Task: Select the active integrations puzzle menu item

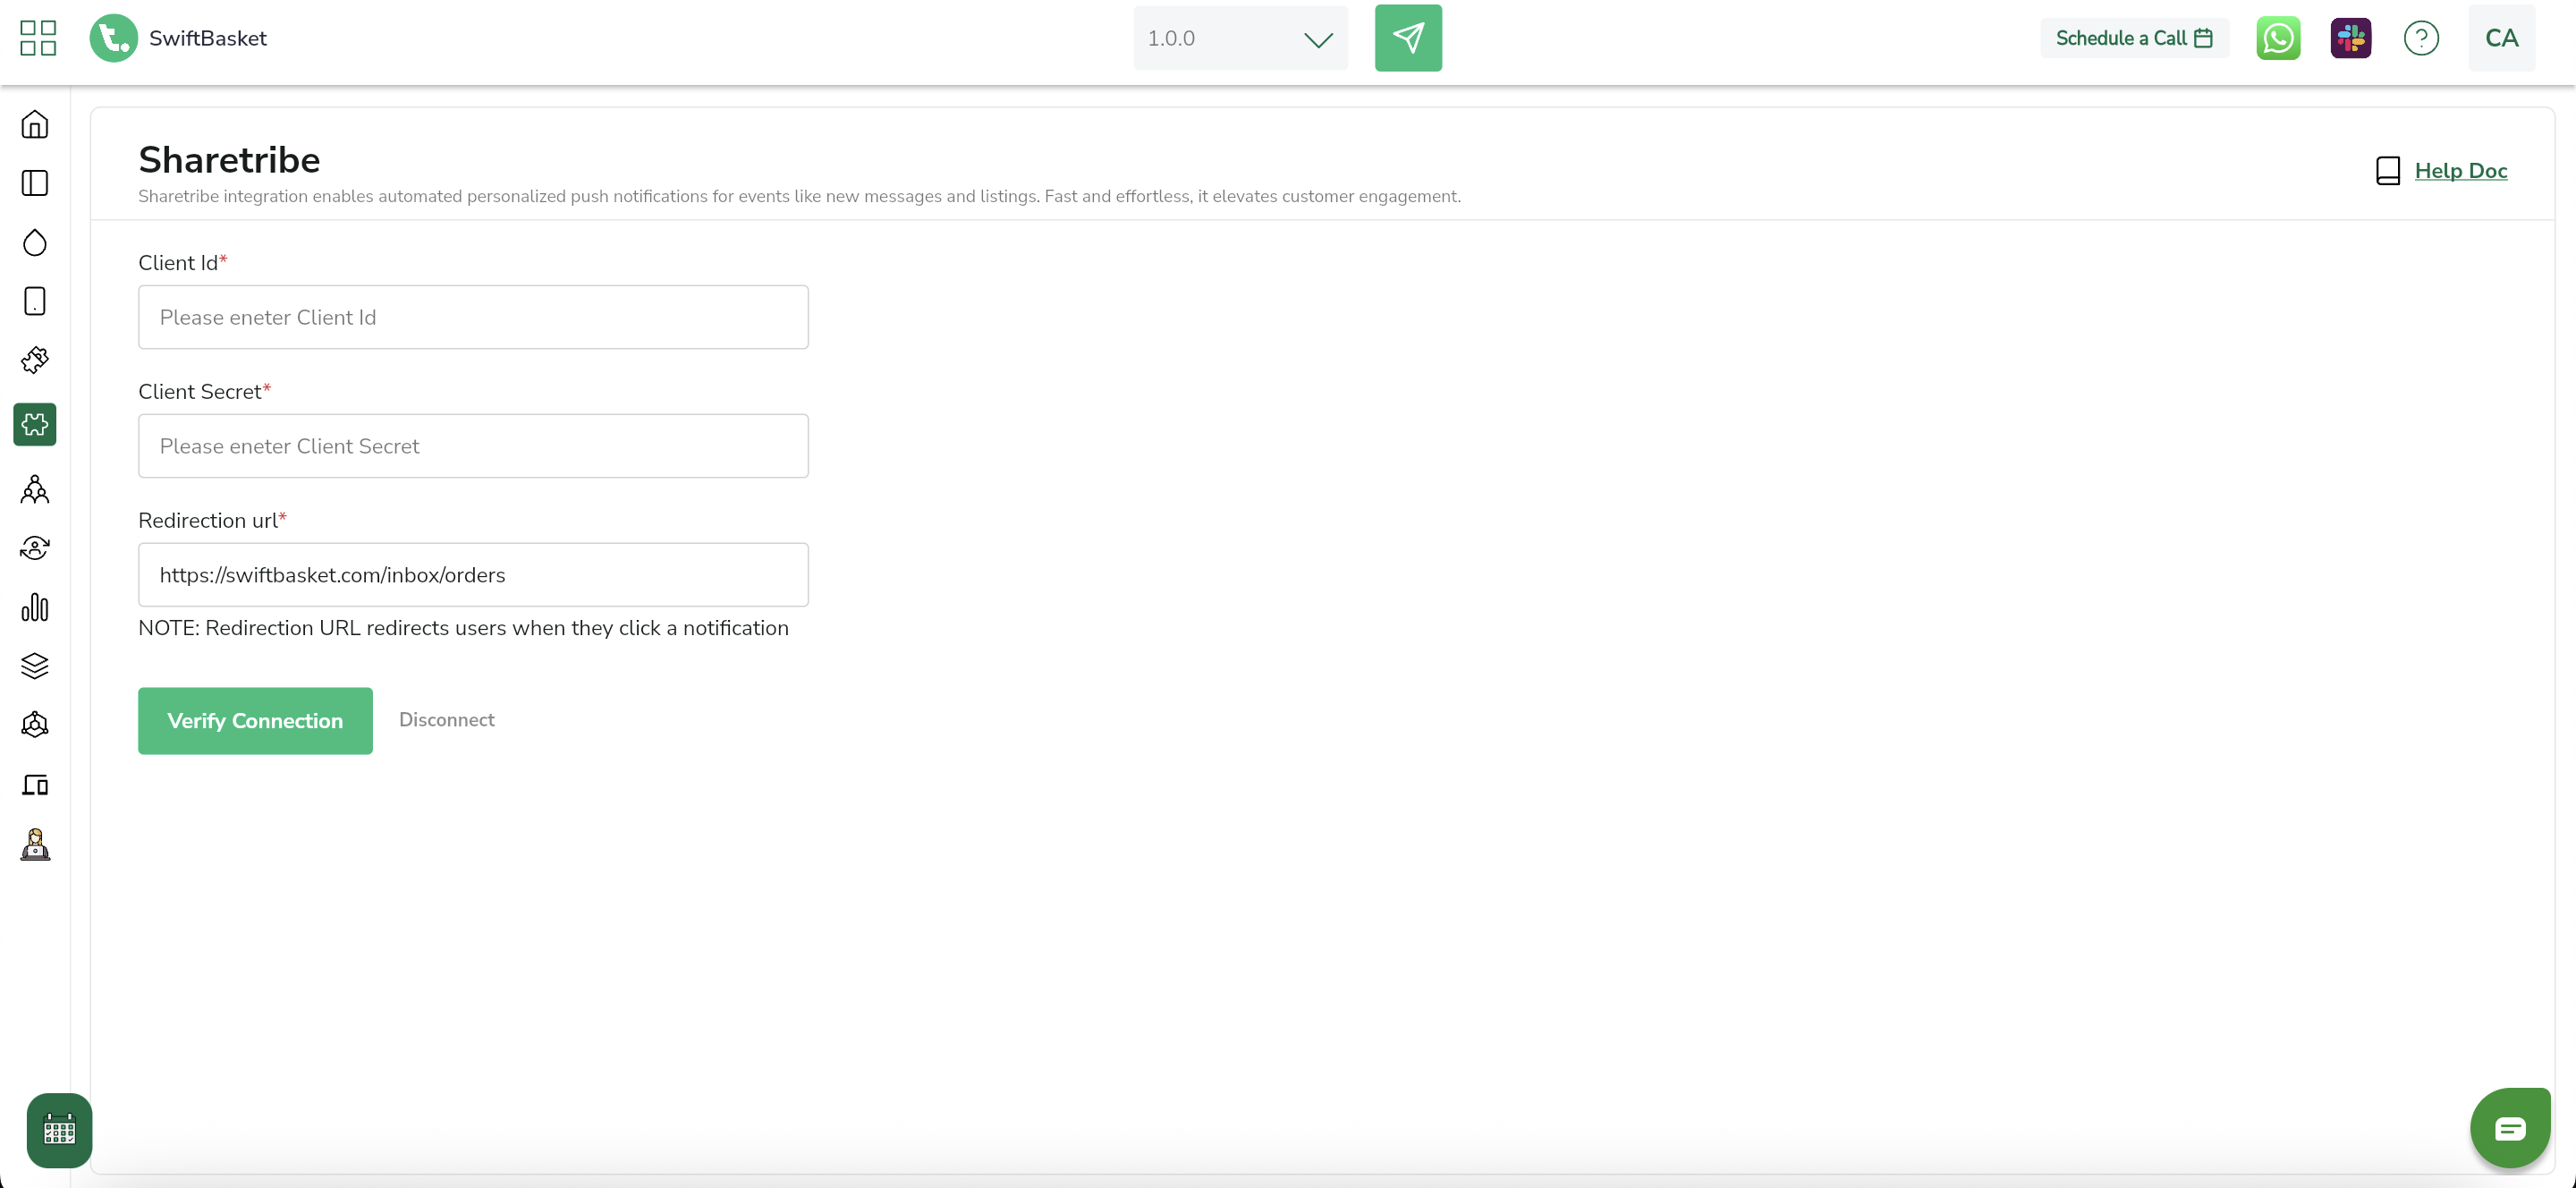Action: (35, 425)
